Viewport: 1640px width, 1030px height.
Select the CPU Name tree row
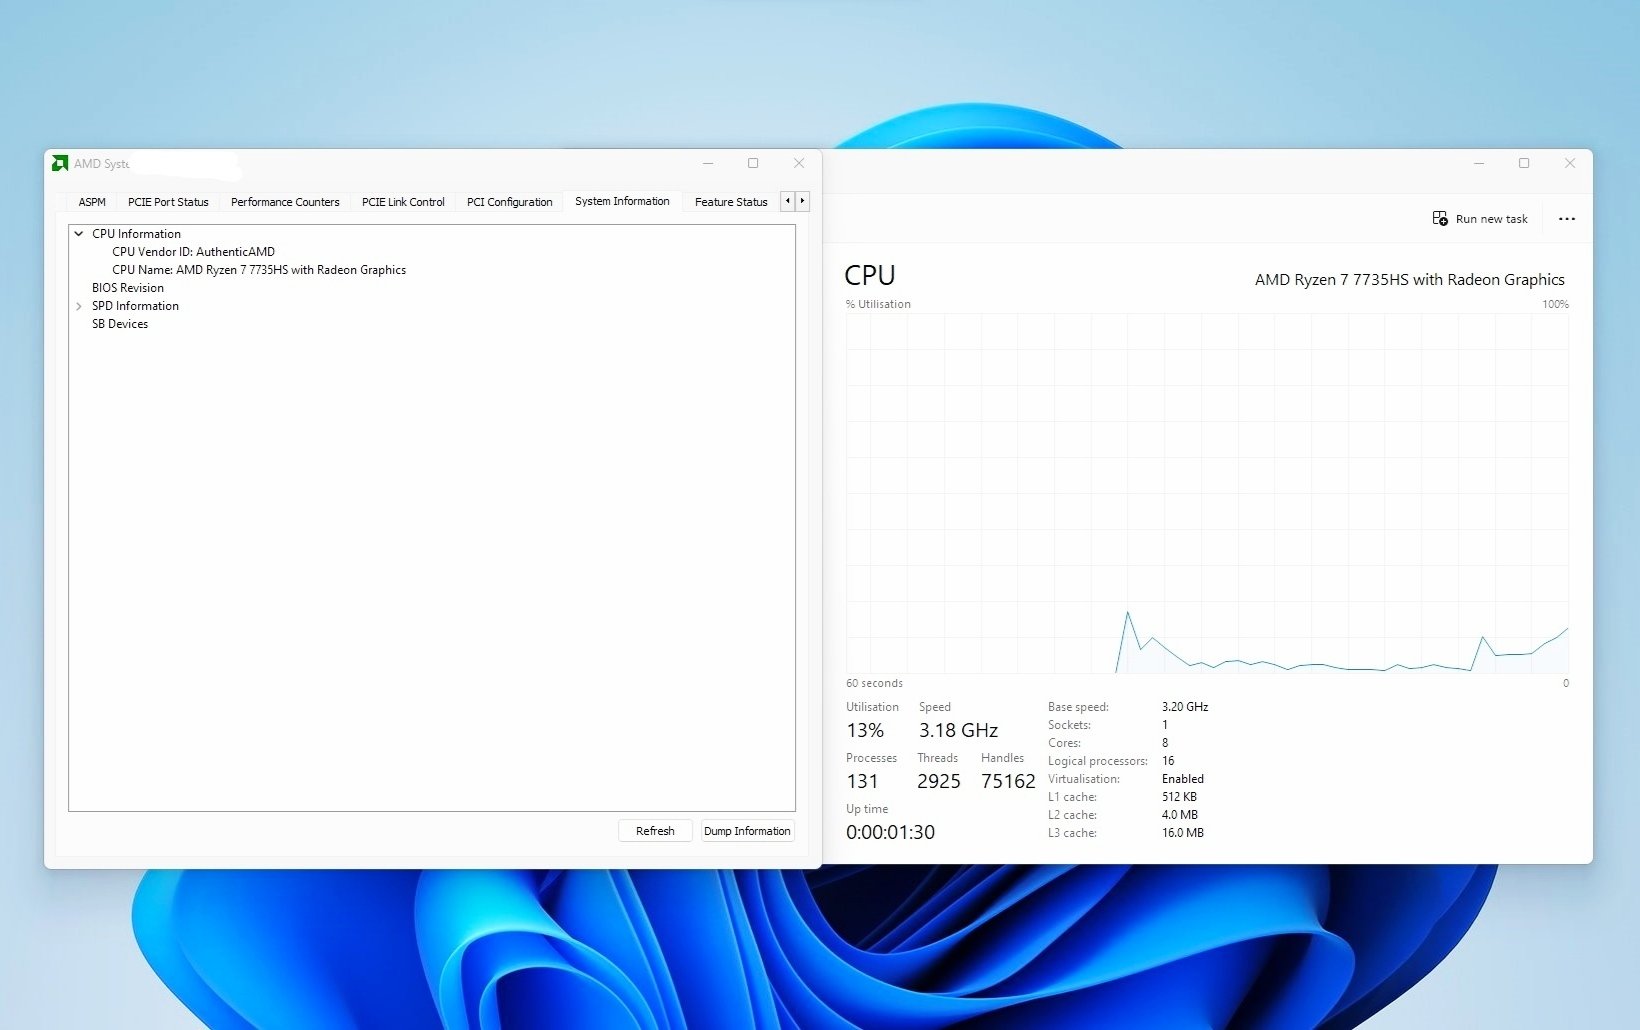259,270
